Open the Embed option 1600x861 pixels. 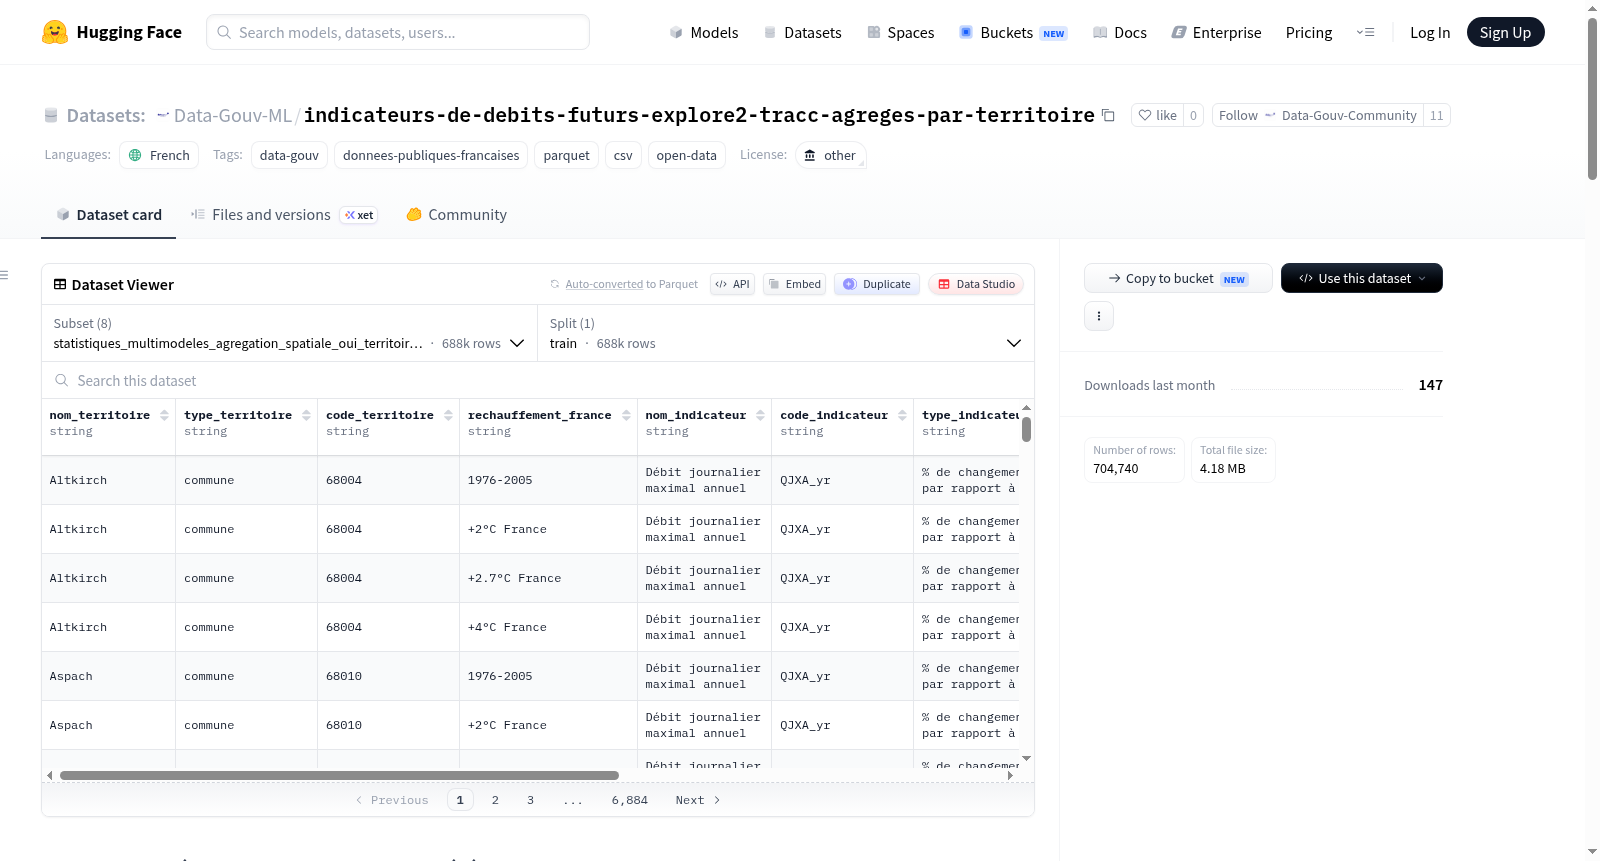point(794,284)
